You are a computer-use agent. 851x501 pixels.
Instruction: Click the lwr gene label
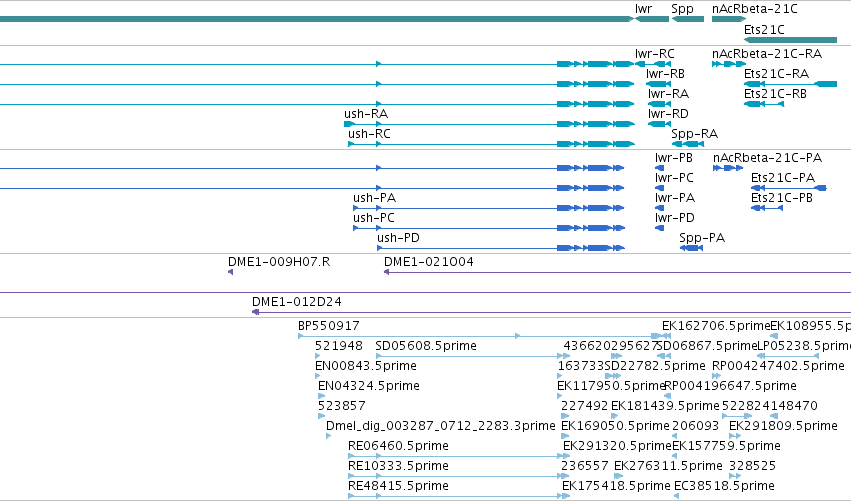coord(643,9)
